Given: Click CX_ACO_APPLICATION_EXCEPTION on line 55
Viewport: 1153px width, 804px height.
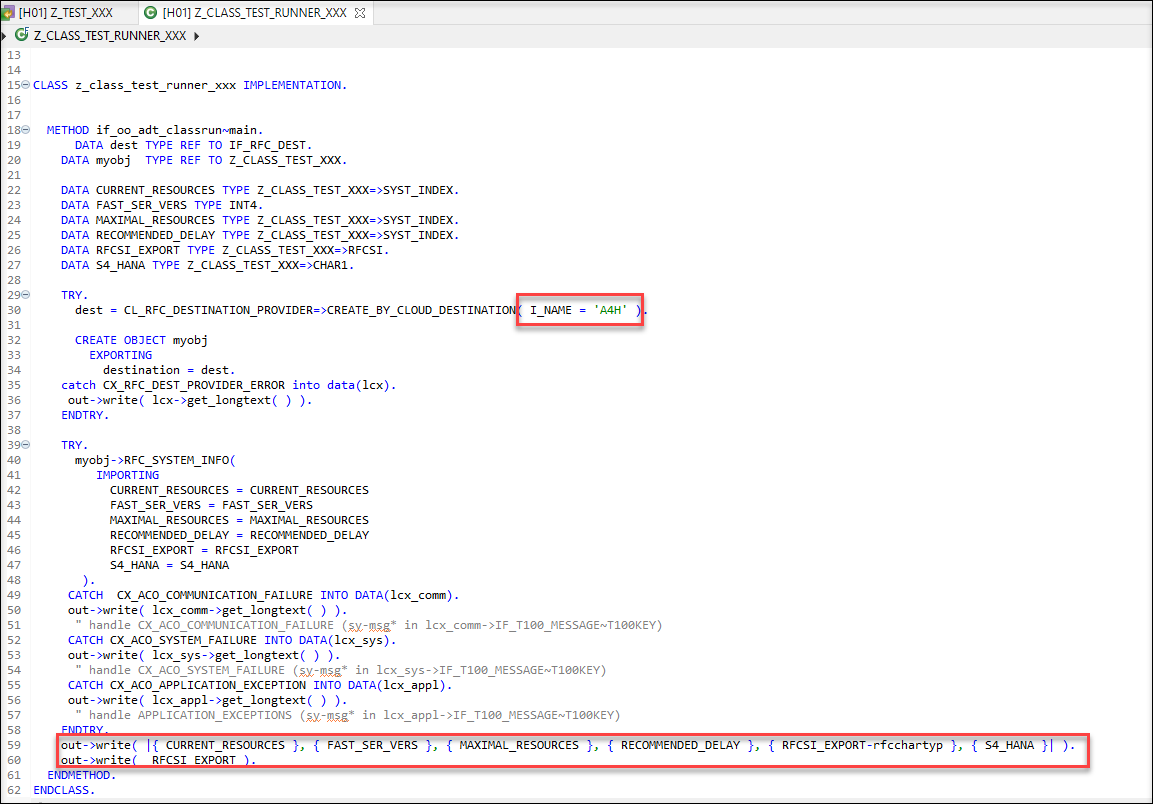Looking at the screenshot, I should [x=207, y=685].
